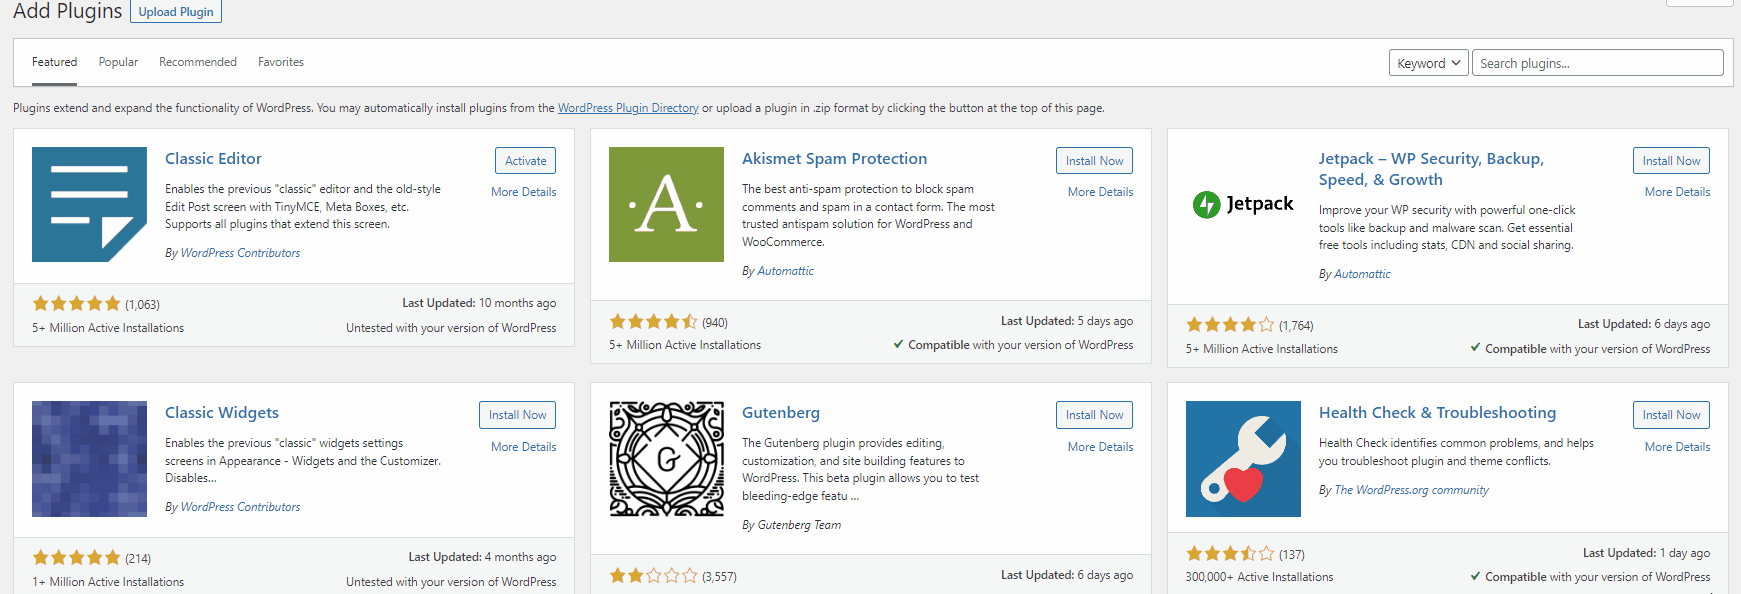Click the Upload Plugin button
The height and width of the screenshot is (594, 1741).
176,12
